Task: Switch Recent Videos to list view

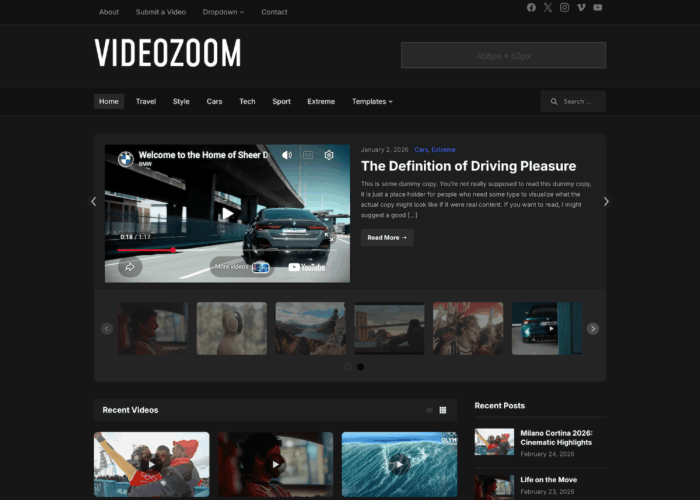Action: pos(430,410)
